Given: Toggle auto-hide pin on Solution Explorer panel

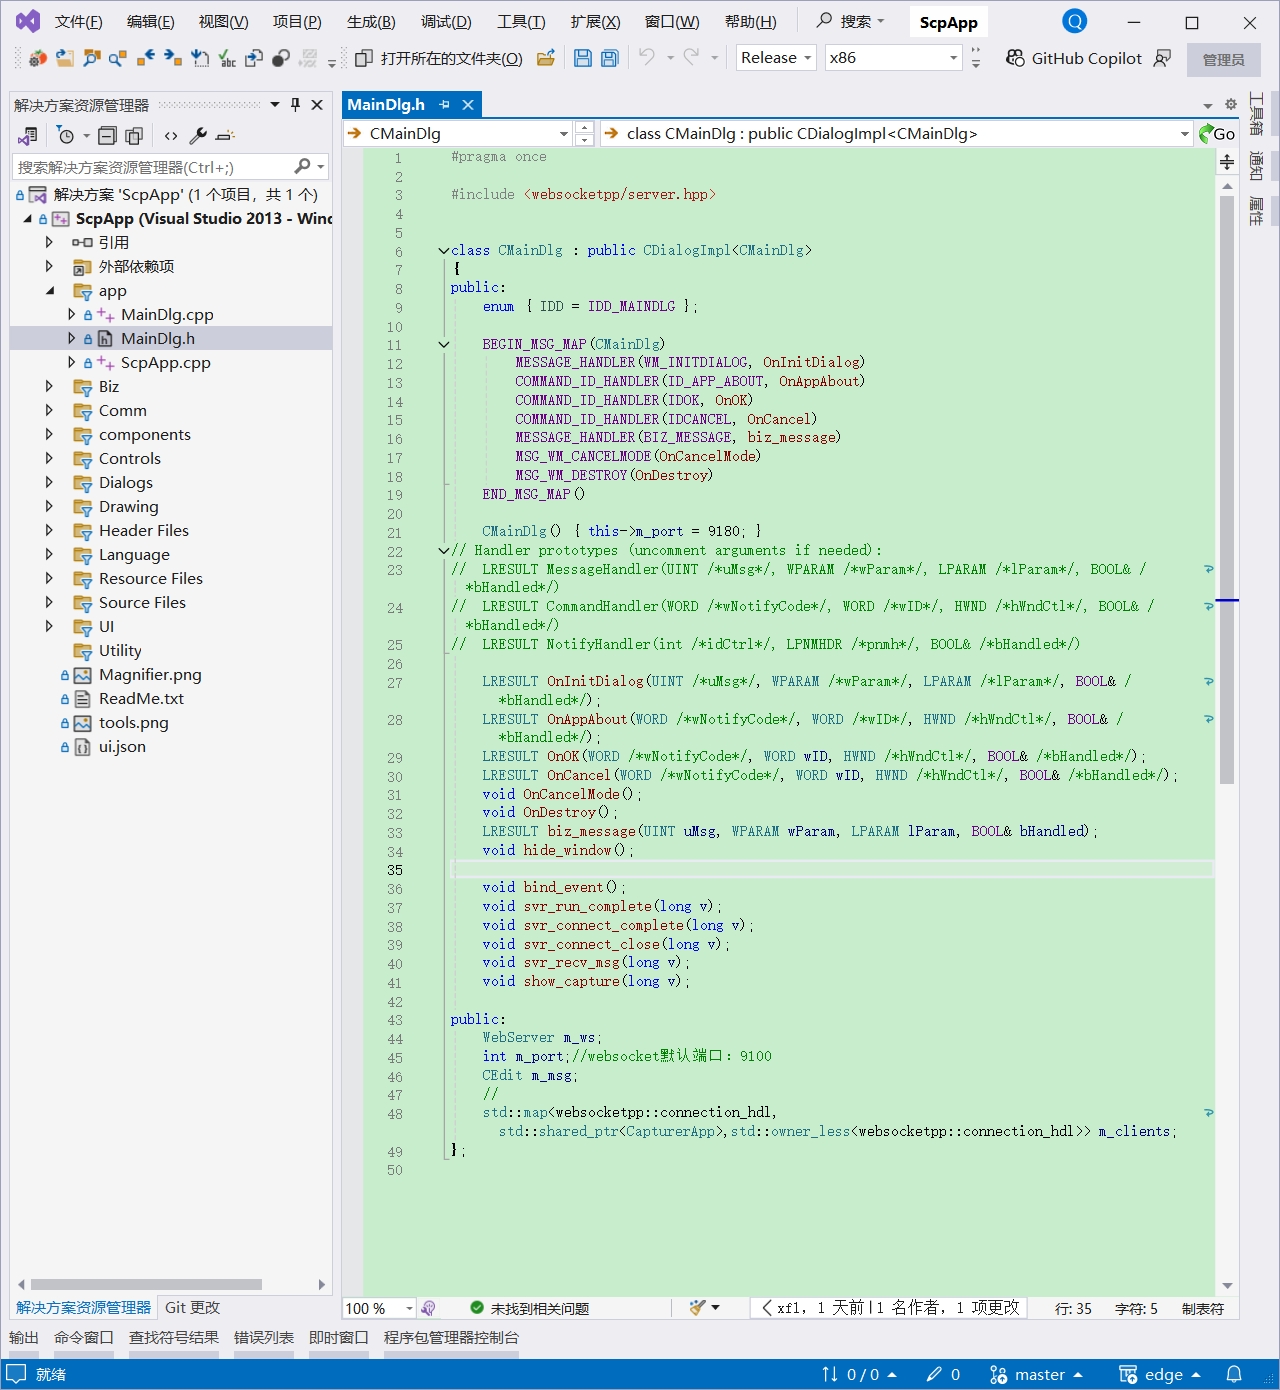Looking at the screenshot, I should click(x=295, y=105).
